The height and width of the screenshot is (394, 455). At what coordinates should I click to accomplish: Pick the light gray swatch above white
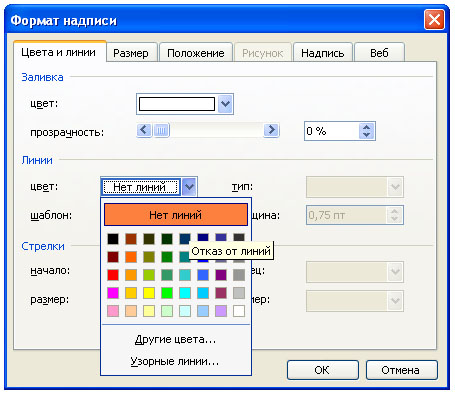[239, 293]
